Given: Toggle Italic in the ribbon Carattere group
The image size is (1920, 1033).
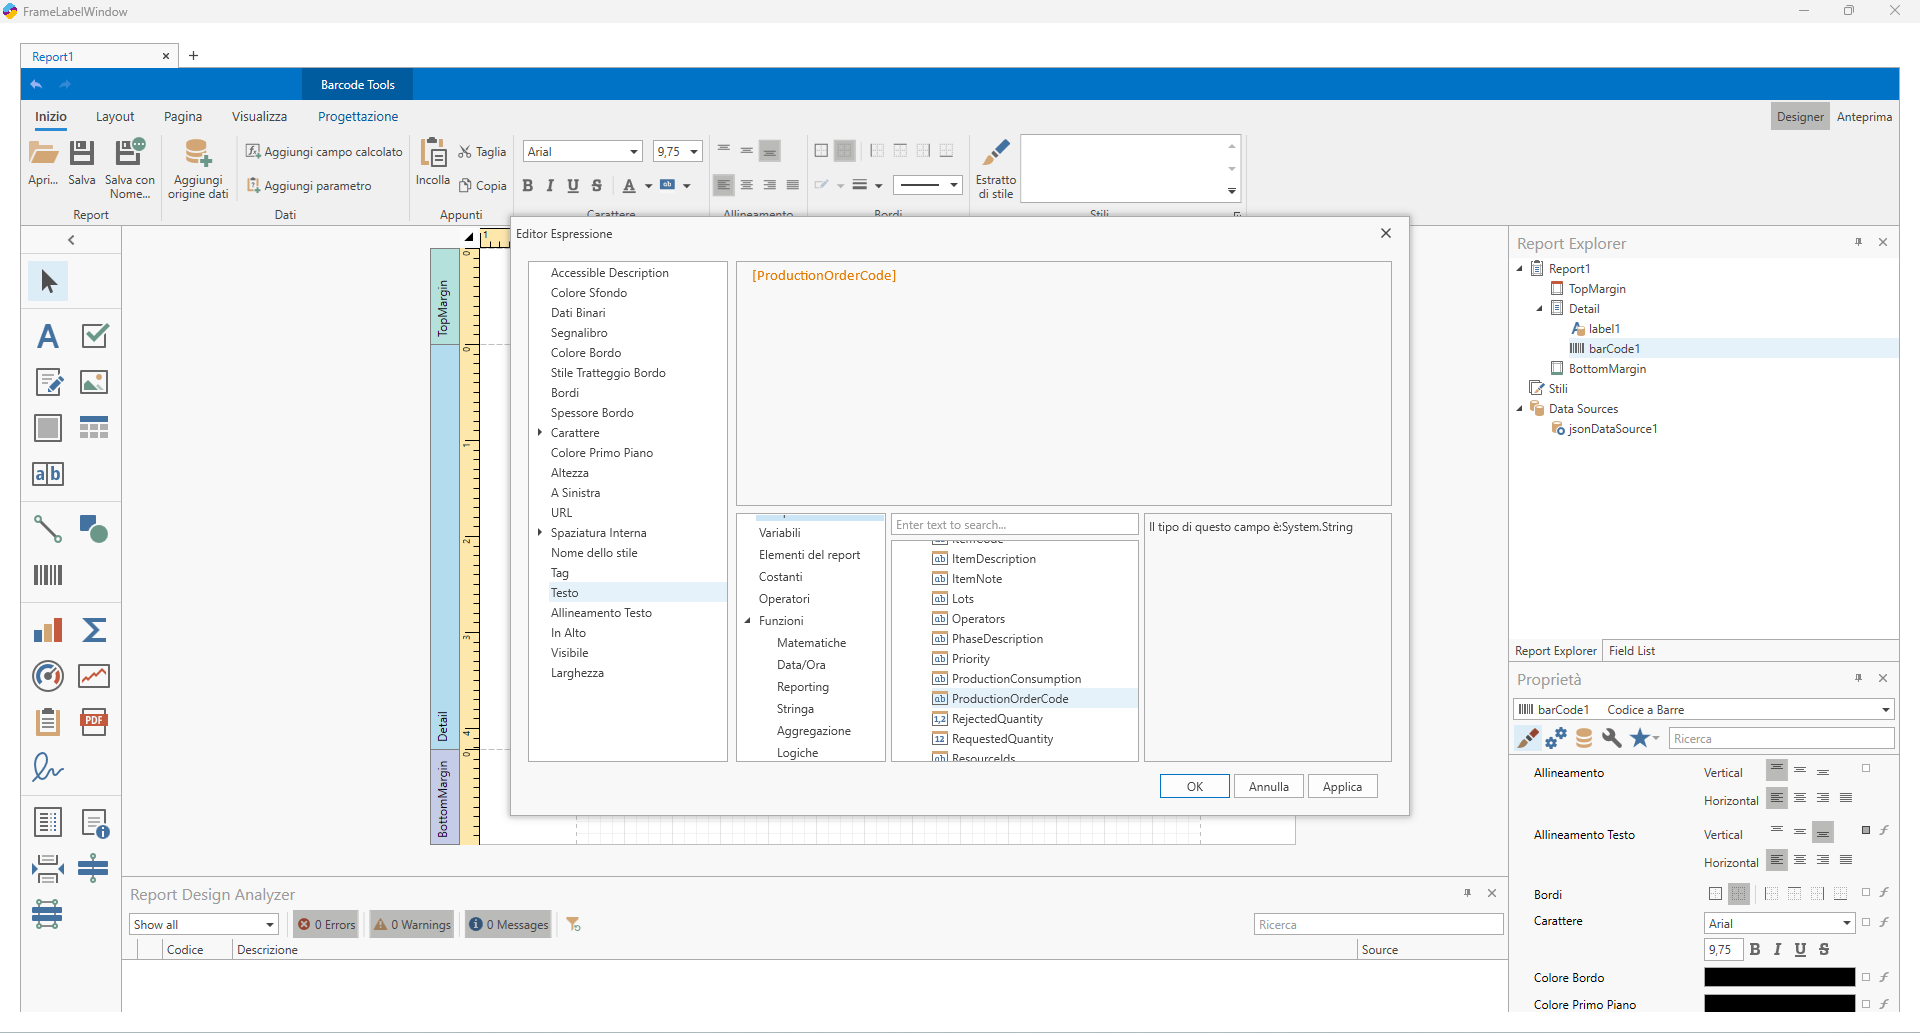Looking at the screenshot, I should click(550, 185).
